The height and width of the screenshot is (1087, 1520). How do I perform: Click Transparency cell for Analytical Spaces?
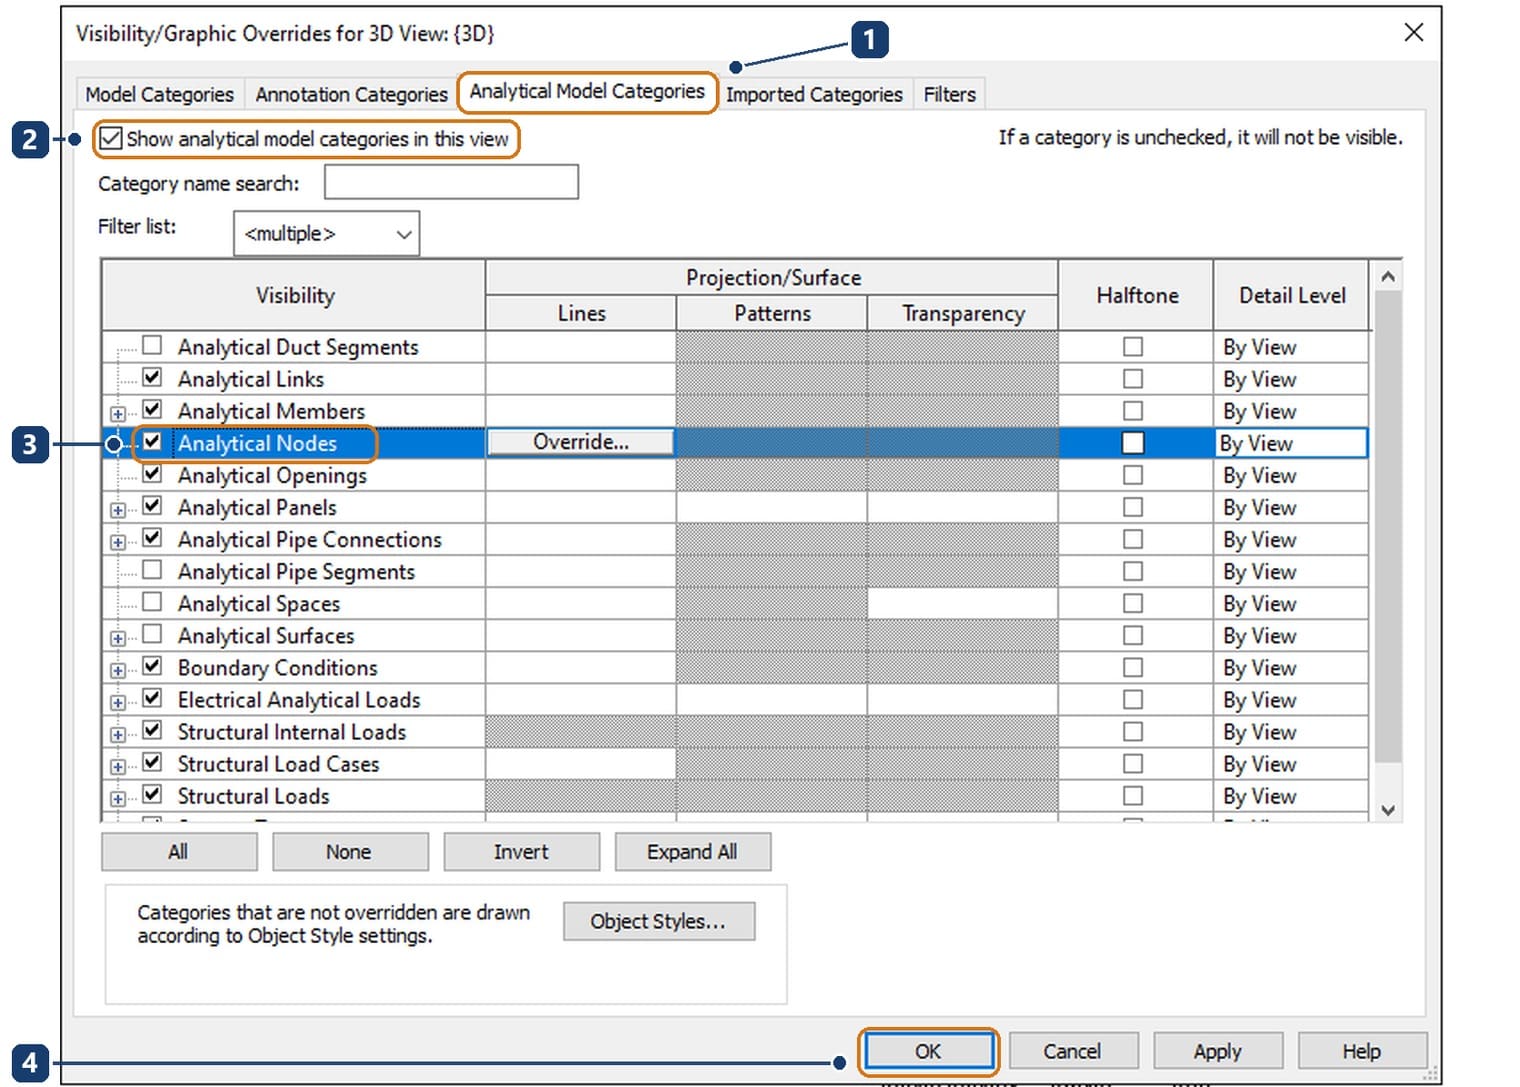pyautogui.click(x=963, y=603)
